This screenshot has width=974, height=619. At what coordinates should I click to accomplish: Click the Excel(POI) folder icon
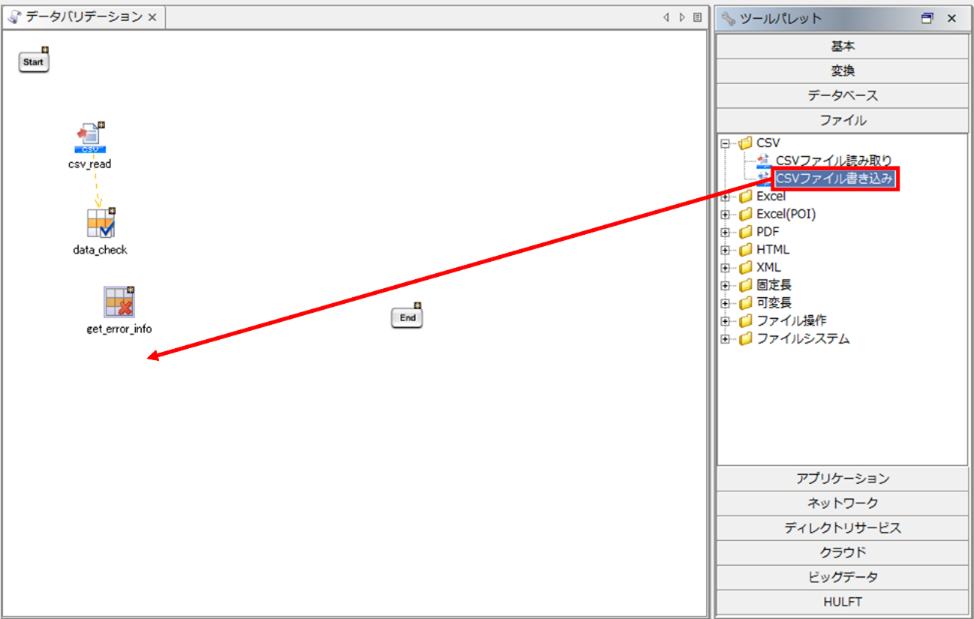pyautogui.click(x=746, y=214)
